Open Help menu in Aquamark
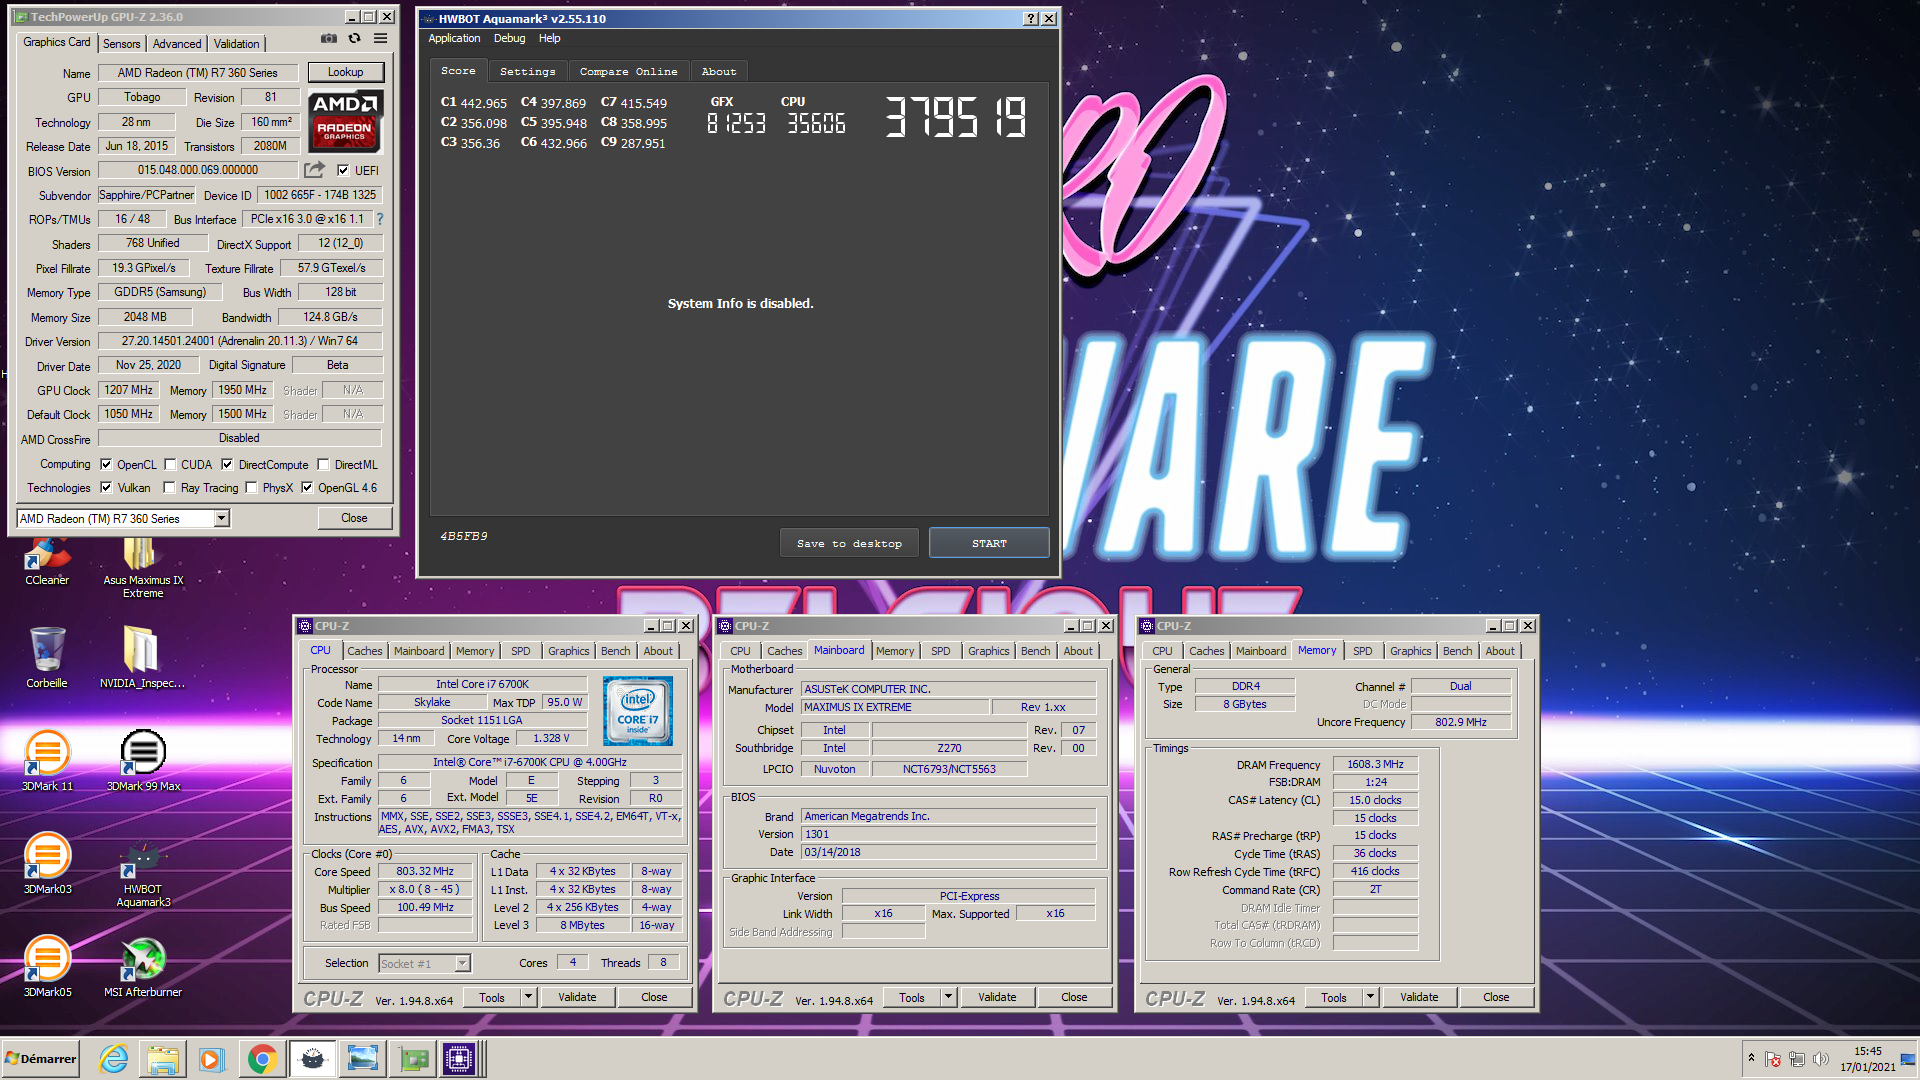The width and height of the screenshot is (1920, 1080). 549,38
